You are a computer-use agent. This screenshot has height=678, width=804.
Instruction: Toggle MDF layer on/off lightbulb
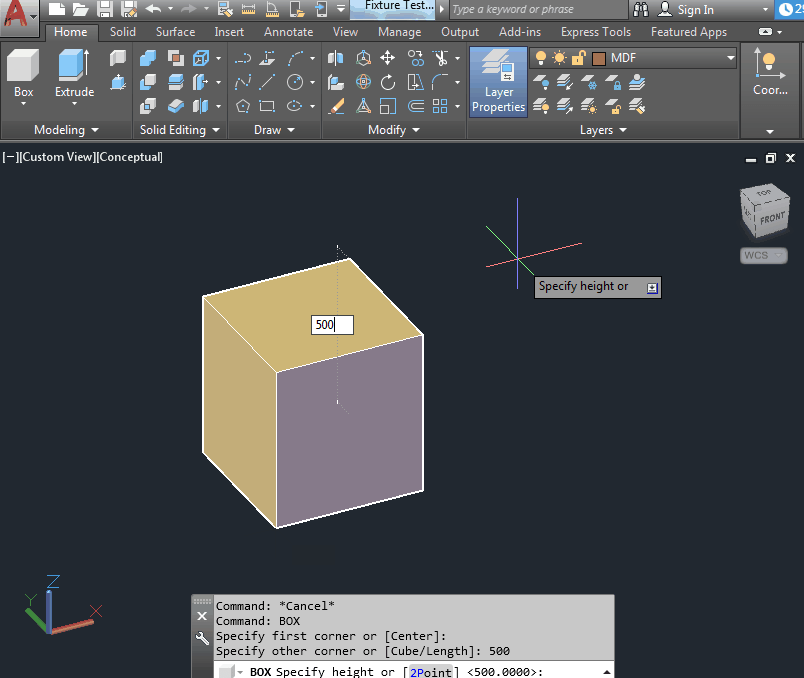[x=540, y=58]
